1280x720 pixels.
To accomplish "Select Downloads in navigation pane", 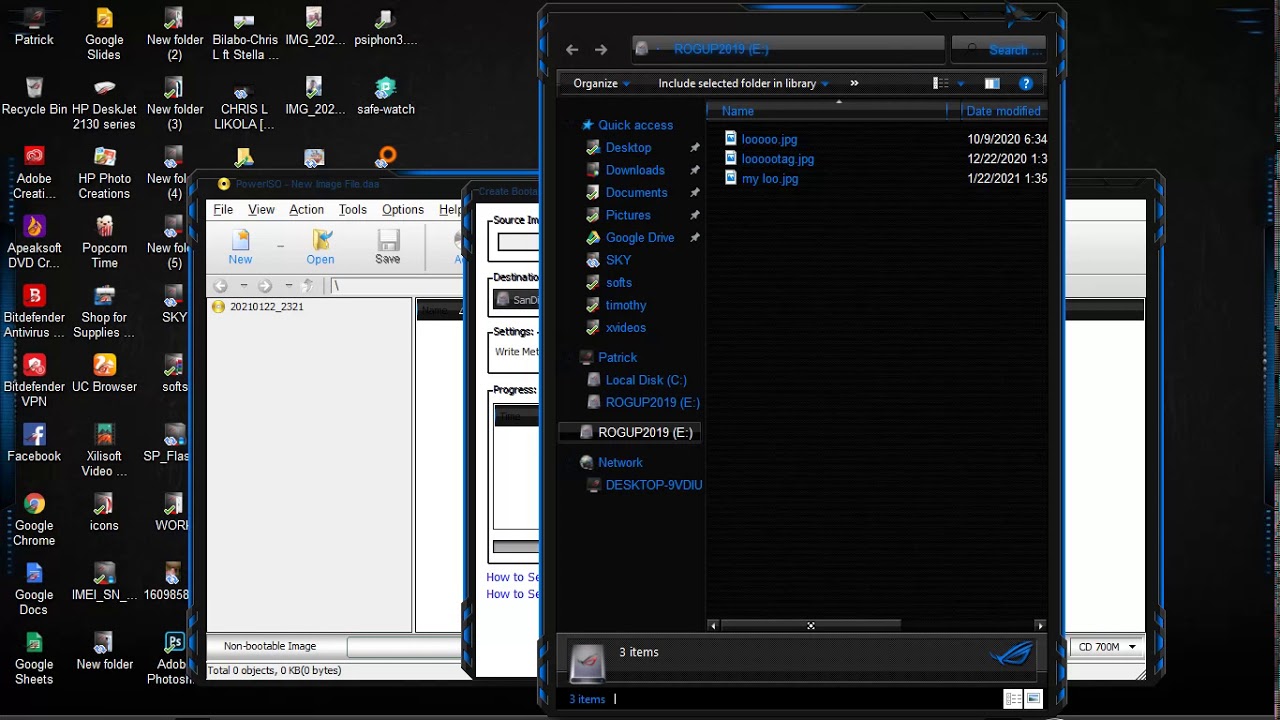I will click(635, 170).
